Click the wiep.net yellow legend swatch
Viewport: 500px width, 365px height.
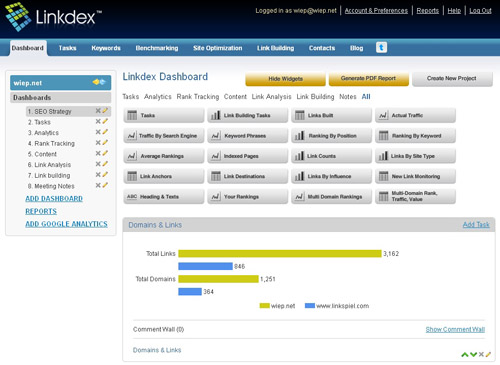coord(265,306)
